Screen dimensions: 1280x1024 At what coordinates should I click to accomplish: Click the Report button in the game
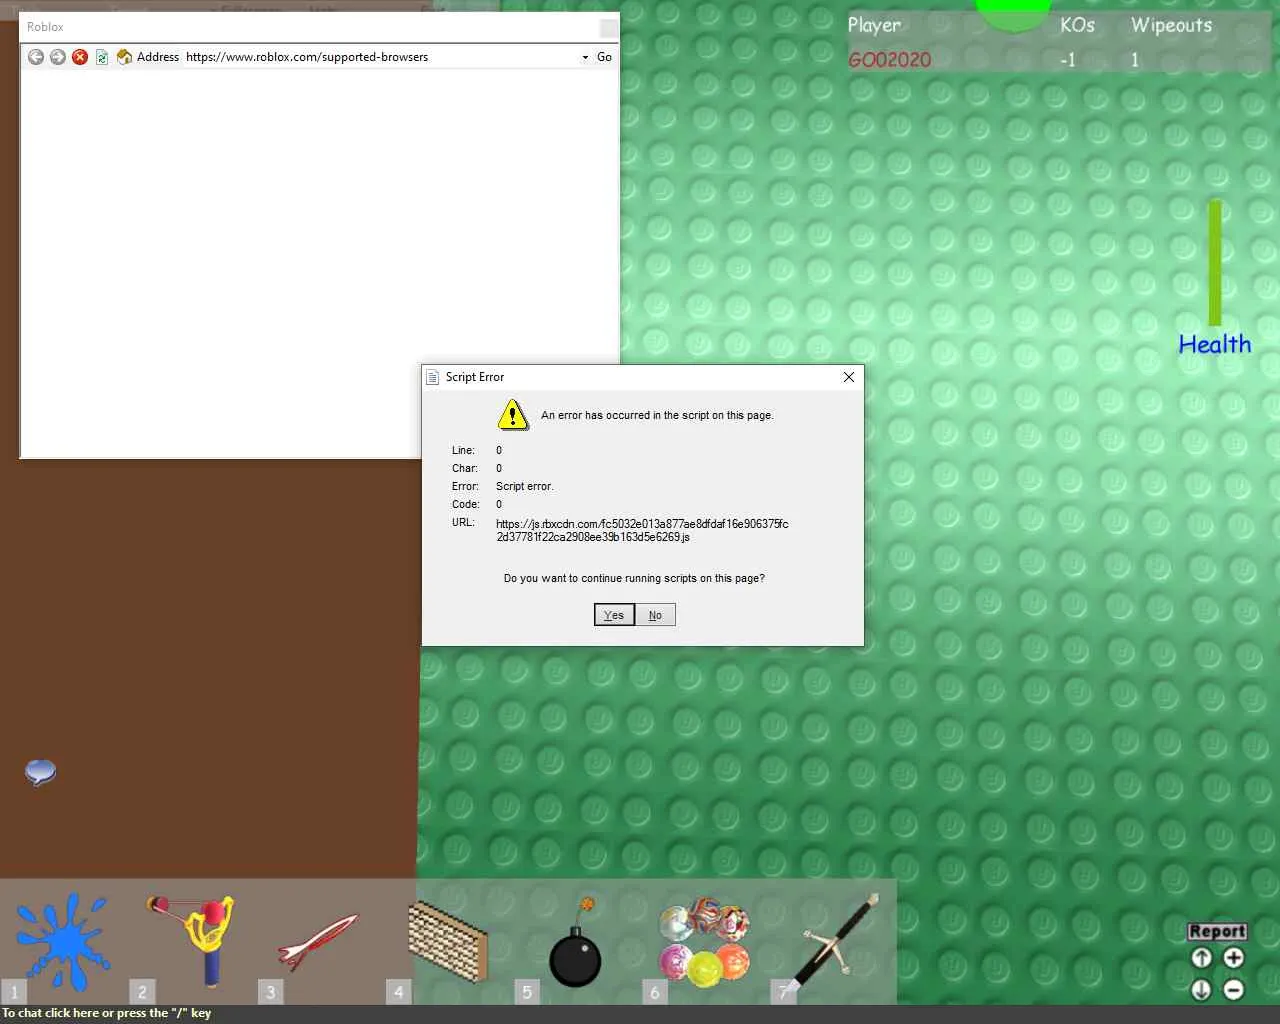point(1217,931)
